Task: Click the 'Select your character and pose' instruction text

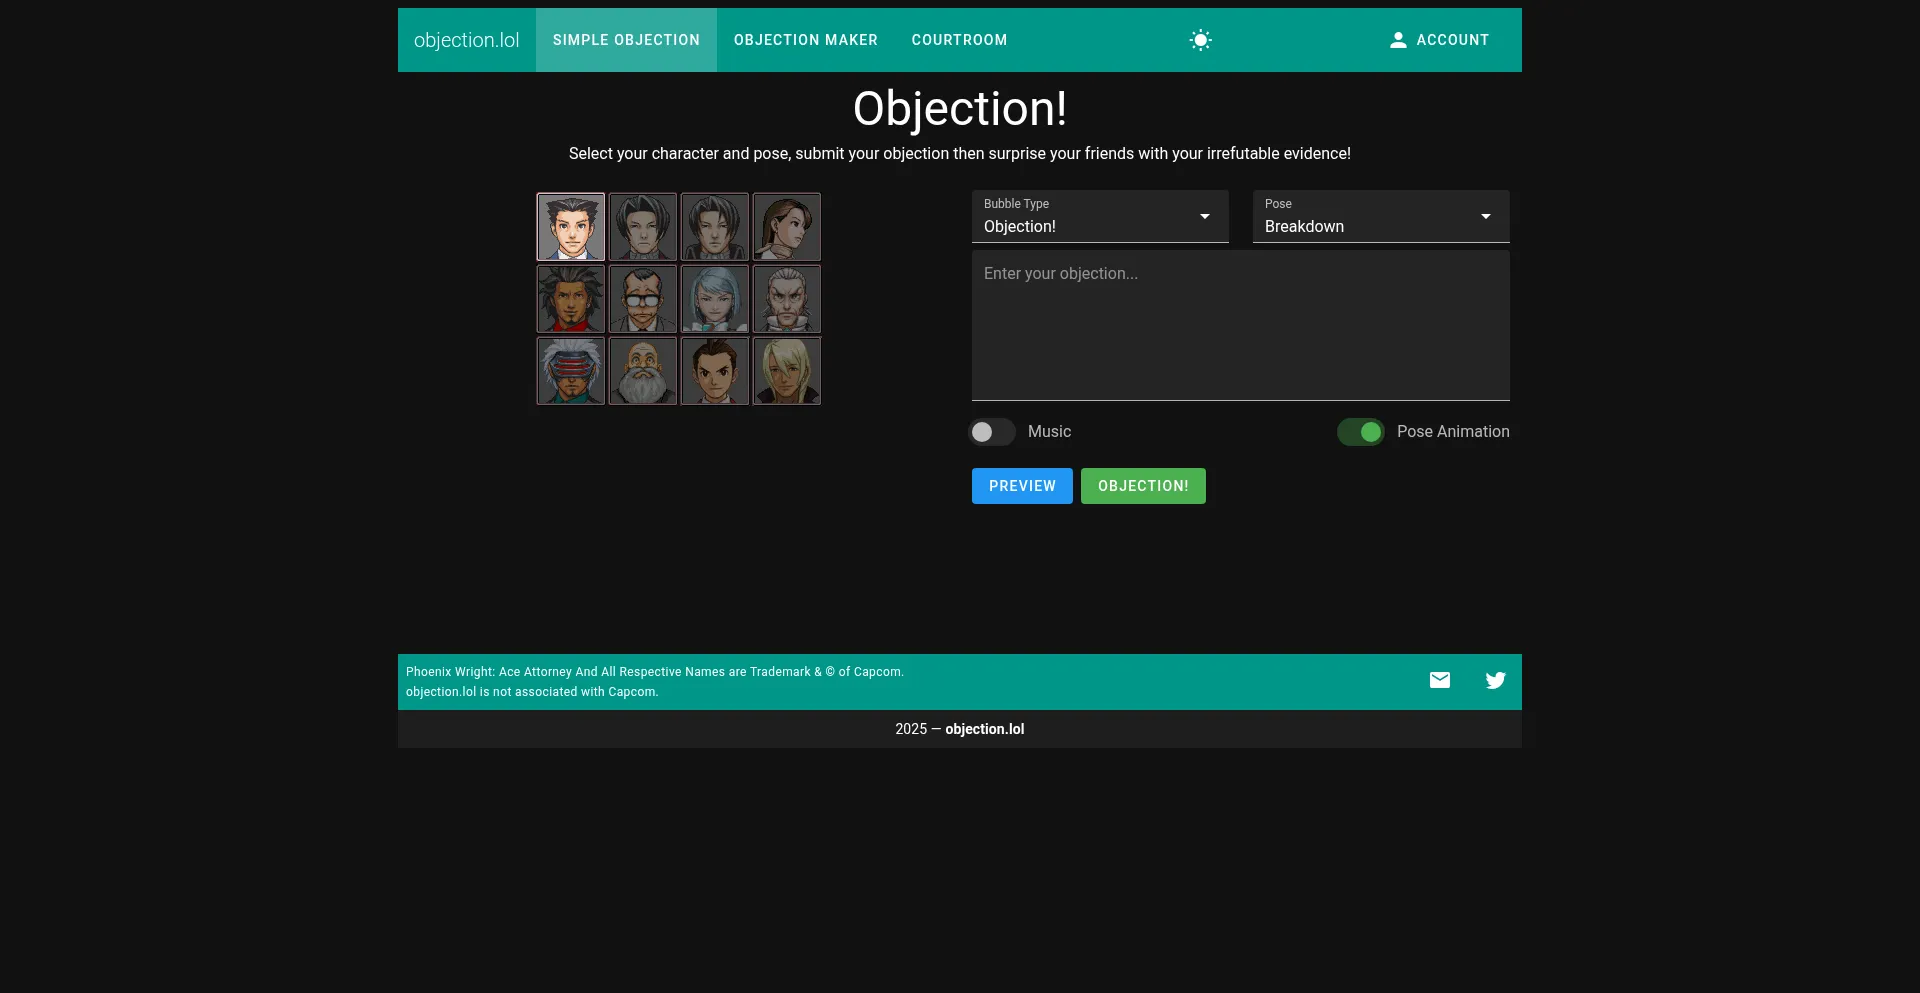Action: click(960, 153)
